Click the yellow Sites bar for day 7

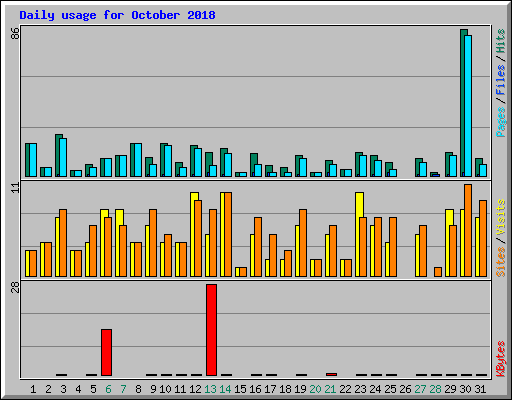pos(118,243)
